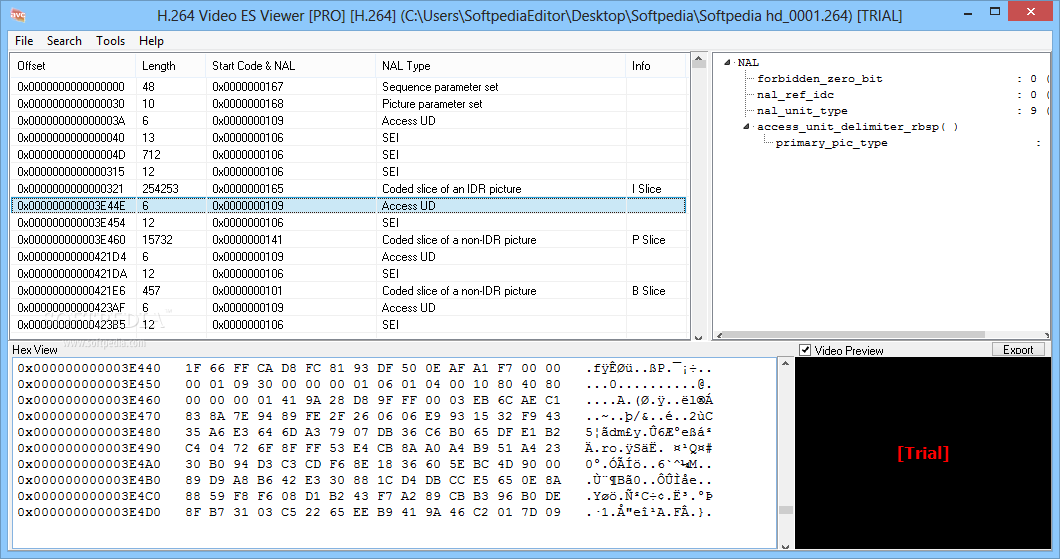1060x559 pixels.
Task: Click NAL list scrollbar down arrow
Action: [x=698, y=336]
